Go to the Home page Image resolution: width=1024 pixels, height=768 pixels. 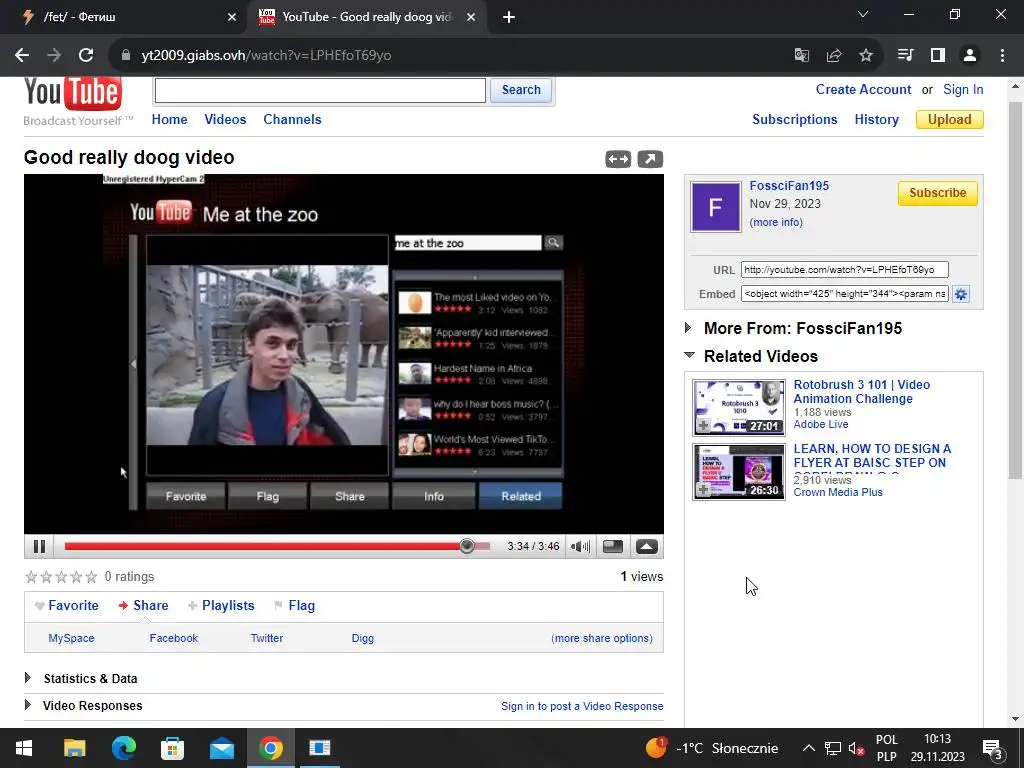(x=169, y=120)
